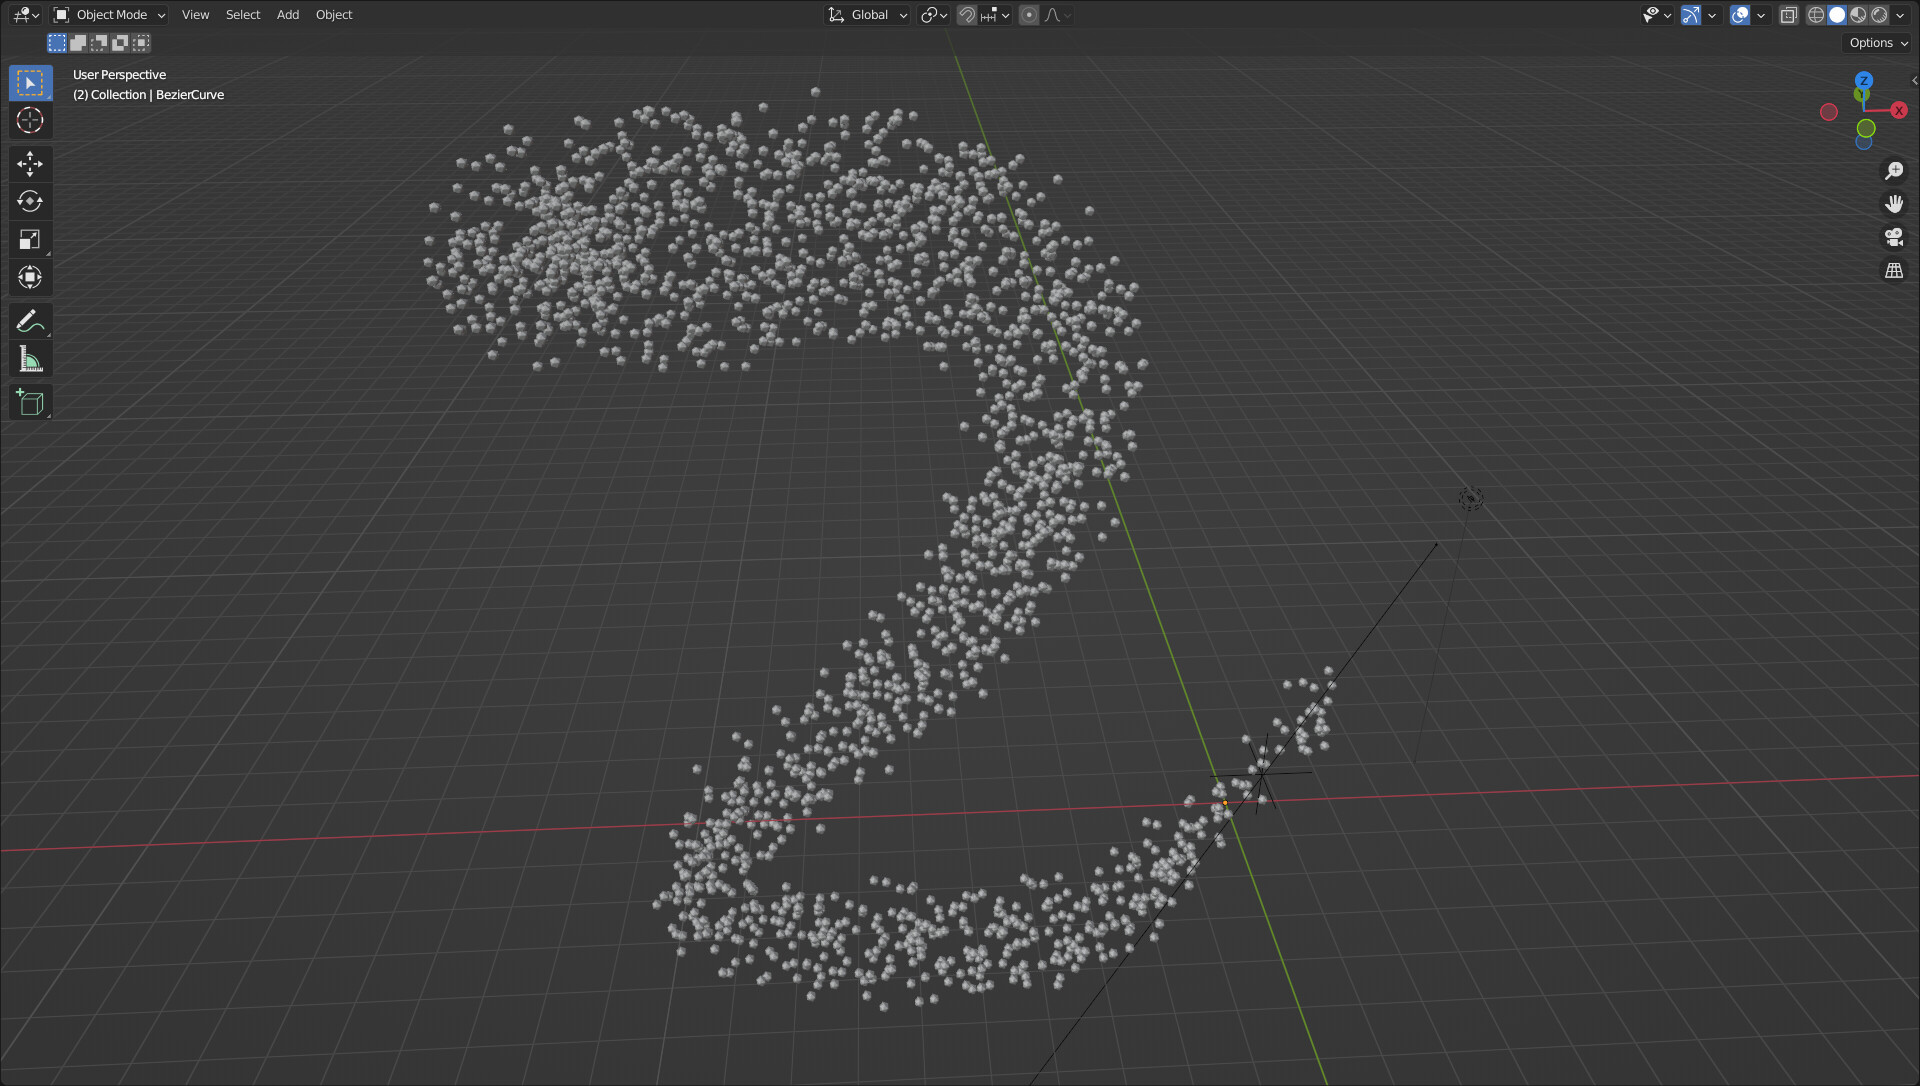Enable Material Preview shading mode

[x=1858, y=15]
